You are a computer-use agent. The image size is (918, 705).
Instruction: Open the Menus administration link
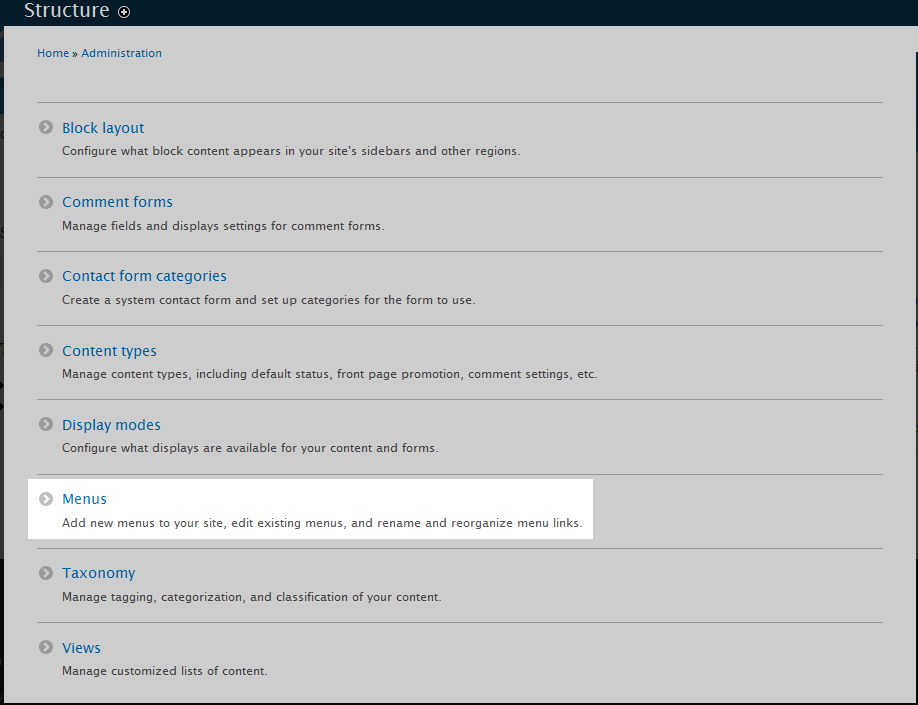click(84, 499)
